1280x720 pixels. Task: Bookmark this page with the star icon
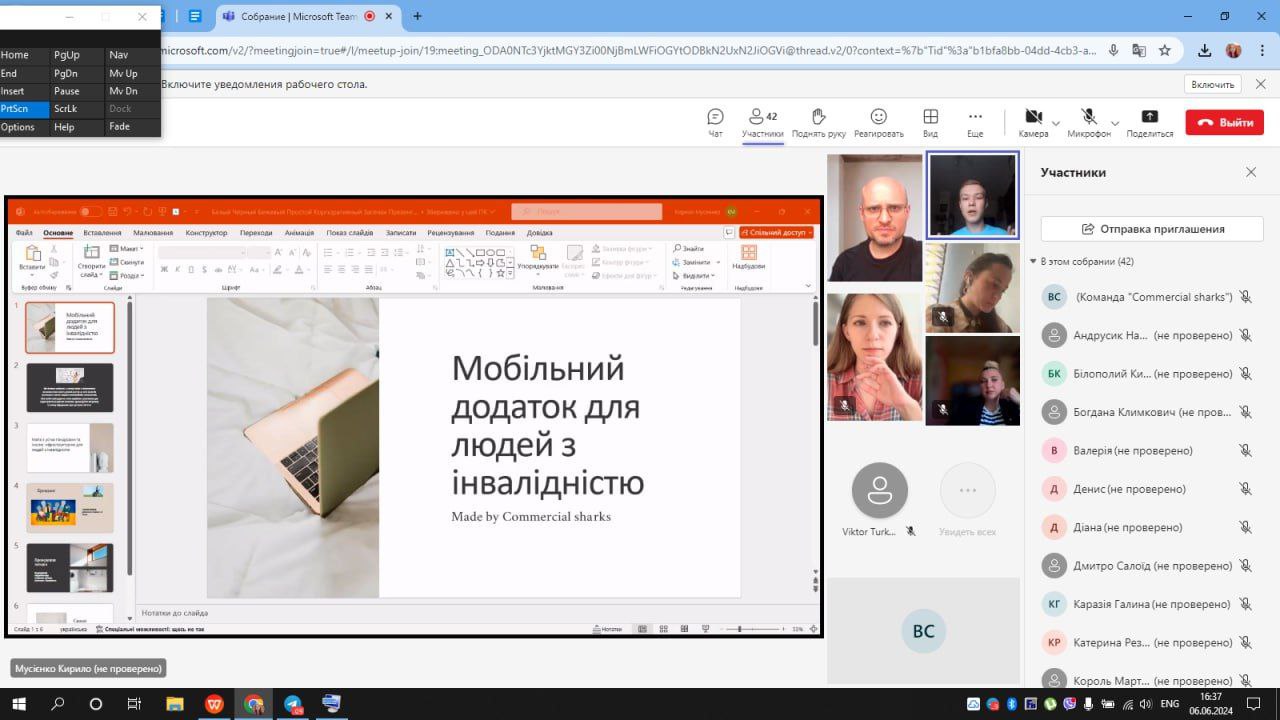(1165, 50)
